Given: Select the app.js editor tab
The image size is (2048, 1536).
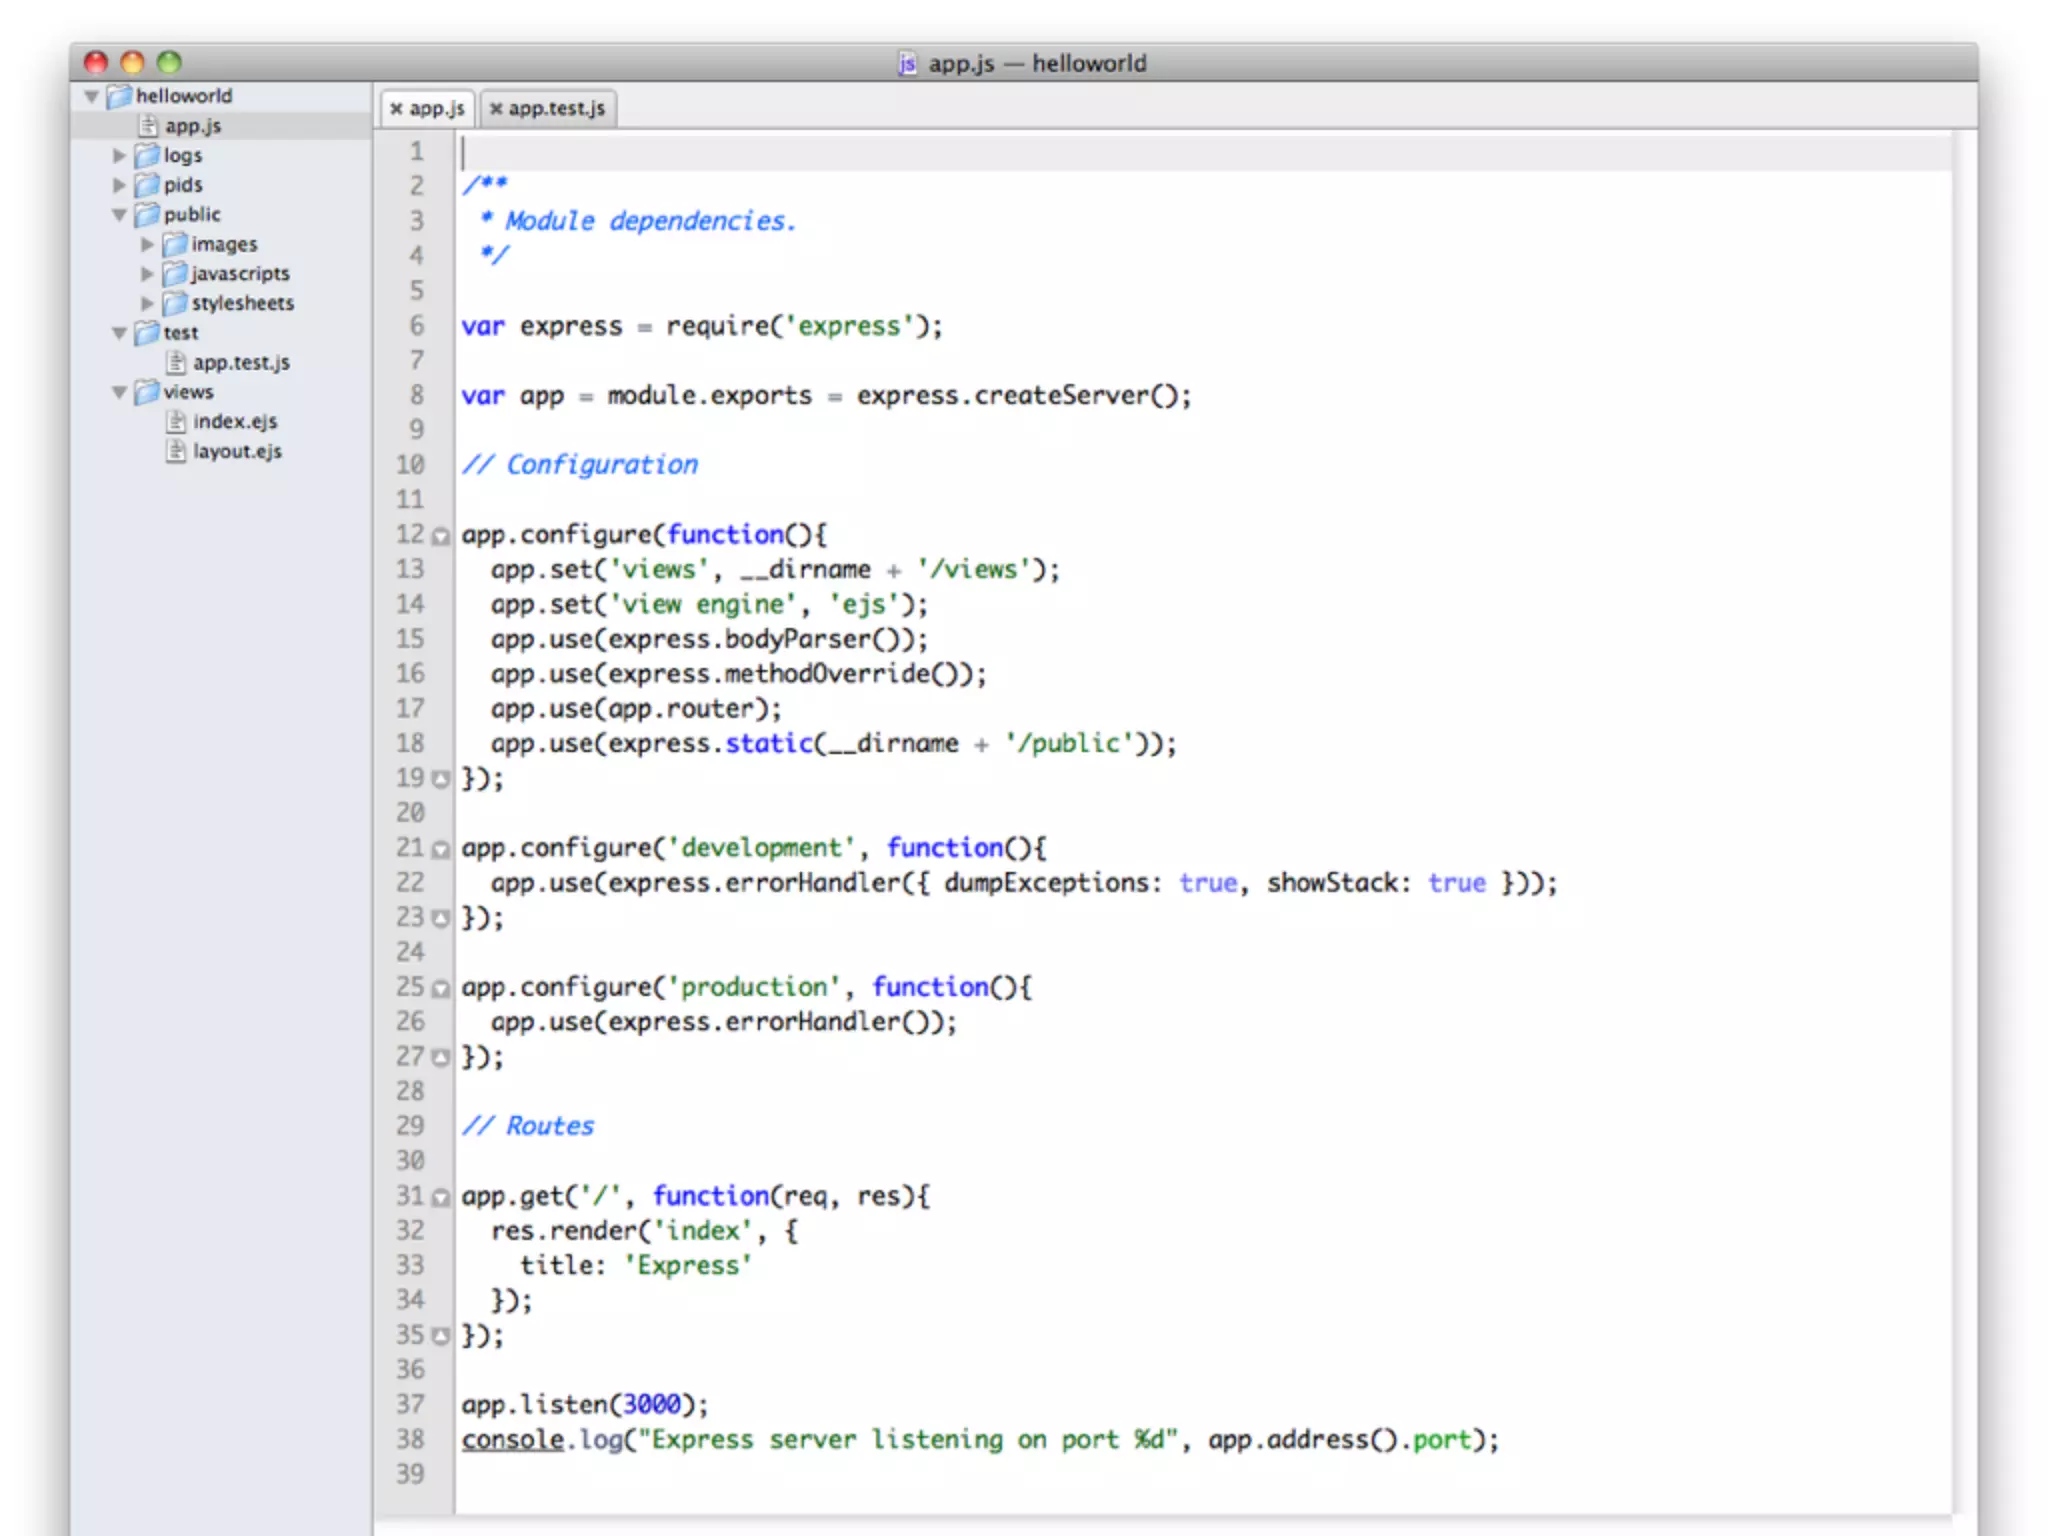Looking at the screenshot, I should pyautogui.click(x=437, y=109).
